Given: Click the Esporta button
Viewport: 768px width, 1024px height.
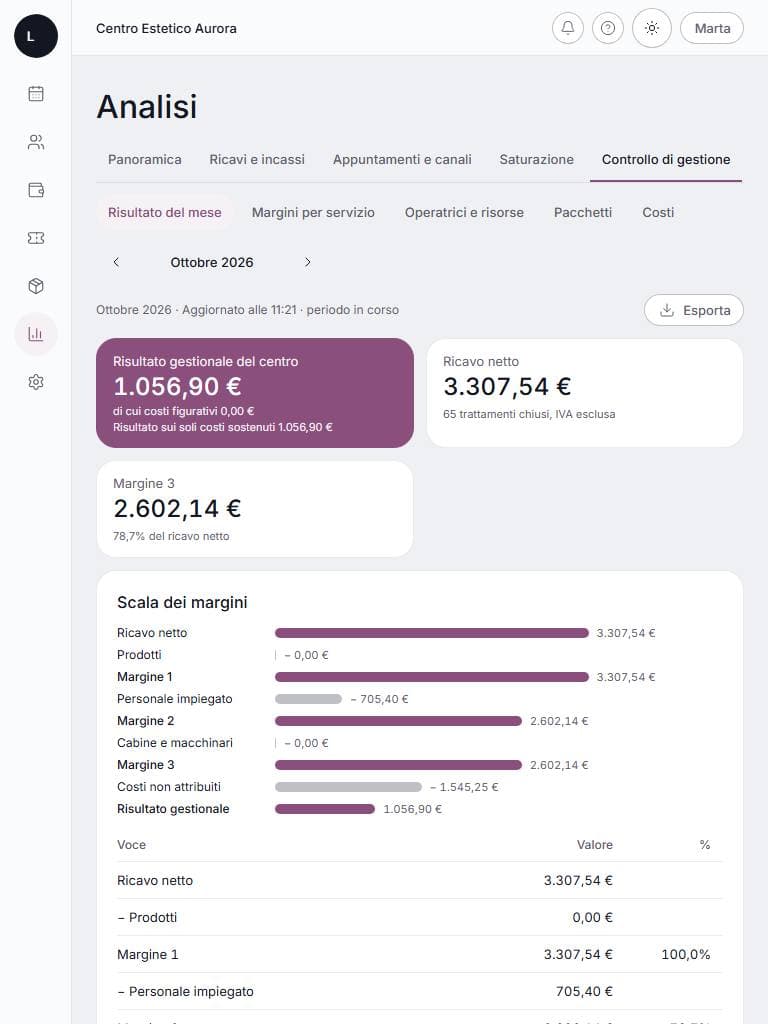Looking at the screenshot, I should click(694, 310).
